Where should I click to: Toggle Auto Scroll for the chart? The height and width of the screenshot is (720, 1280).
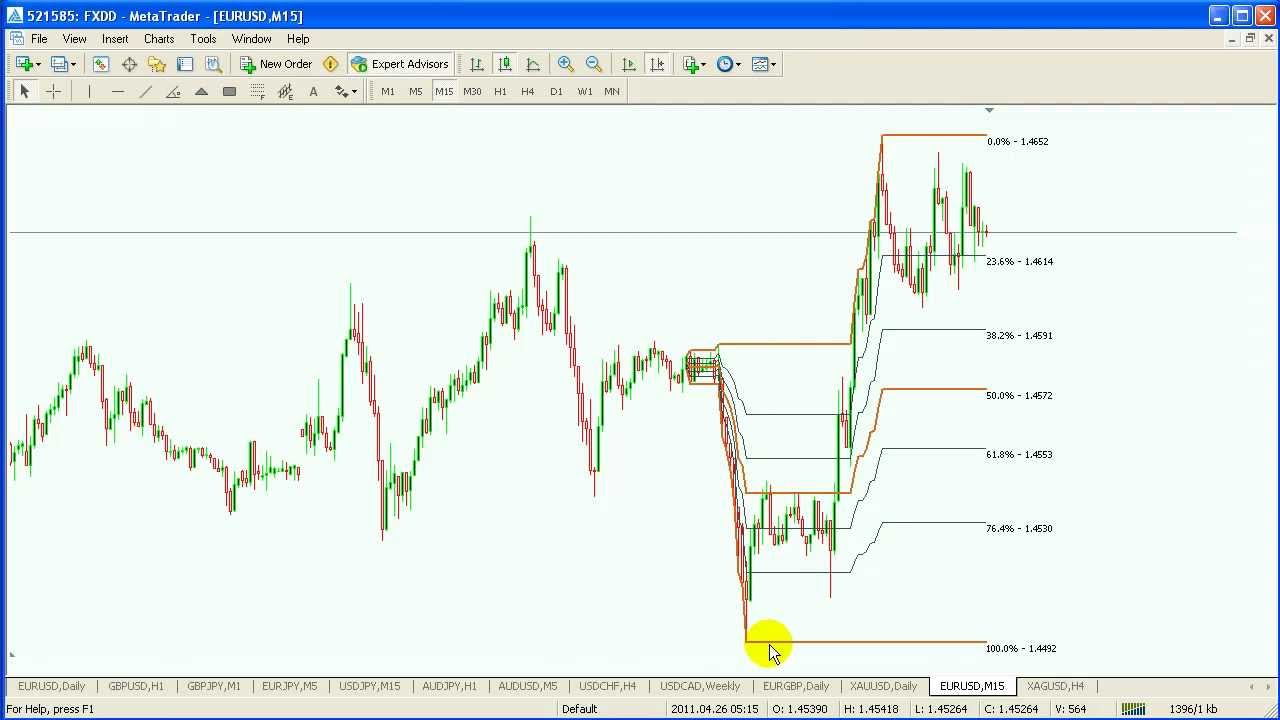click(x=629, y=64)
